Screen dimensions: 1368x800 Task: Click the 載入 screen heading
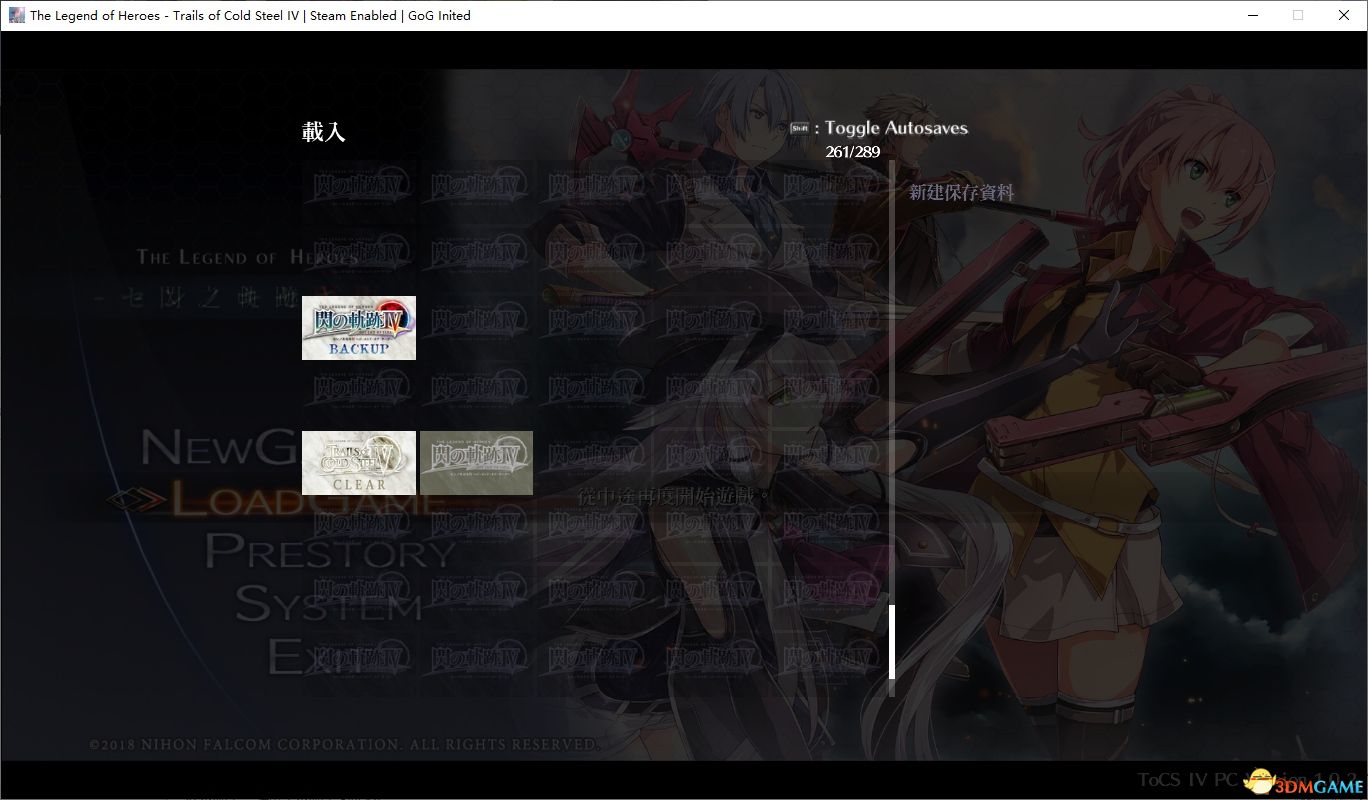coord(324,132)
